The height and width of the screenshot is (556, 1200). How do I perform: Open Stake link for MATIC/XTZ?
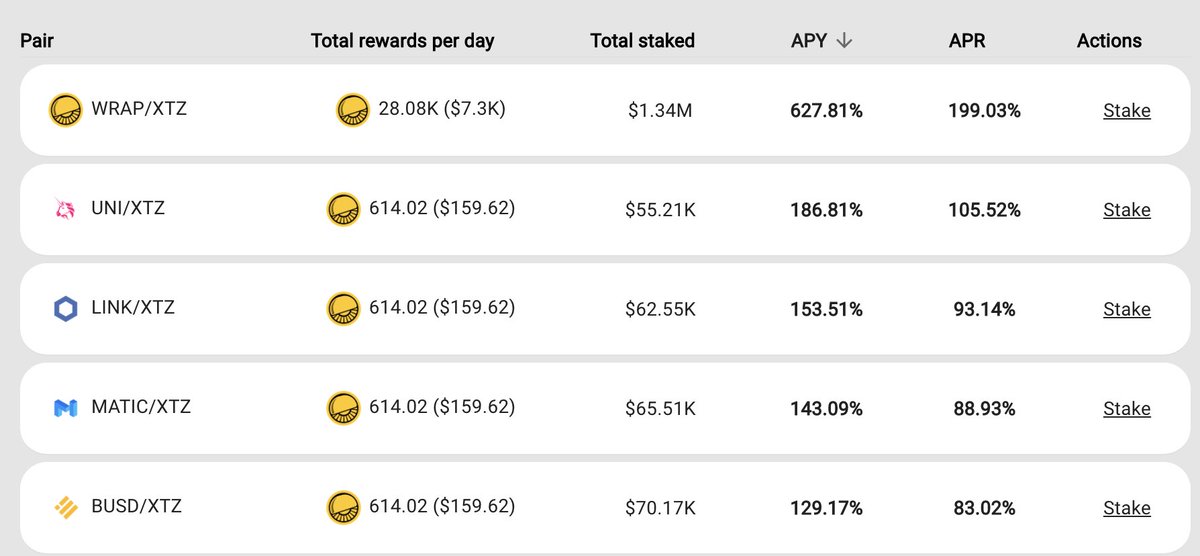1127,409
